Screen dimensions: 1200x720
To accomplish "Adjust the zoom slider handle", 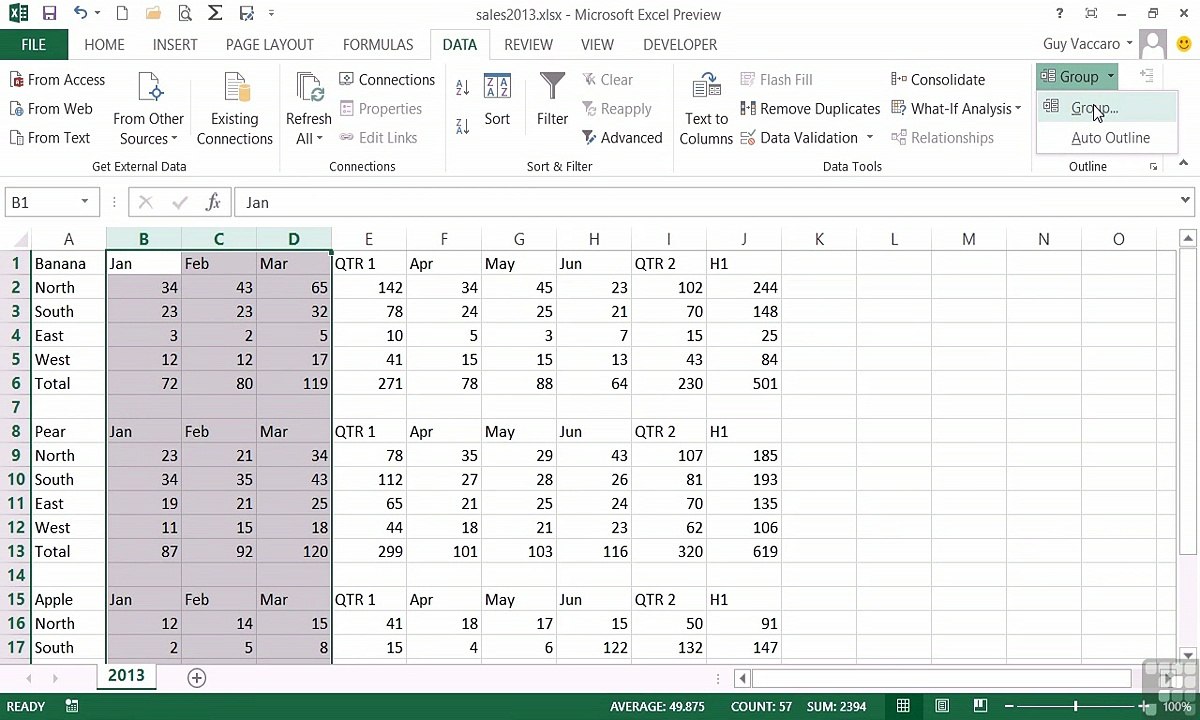I will [1076, 706].
